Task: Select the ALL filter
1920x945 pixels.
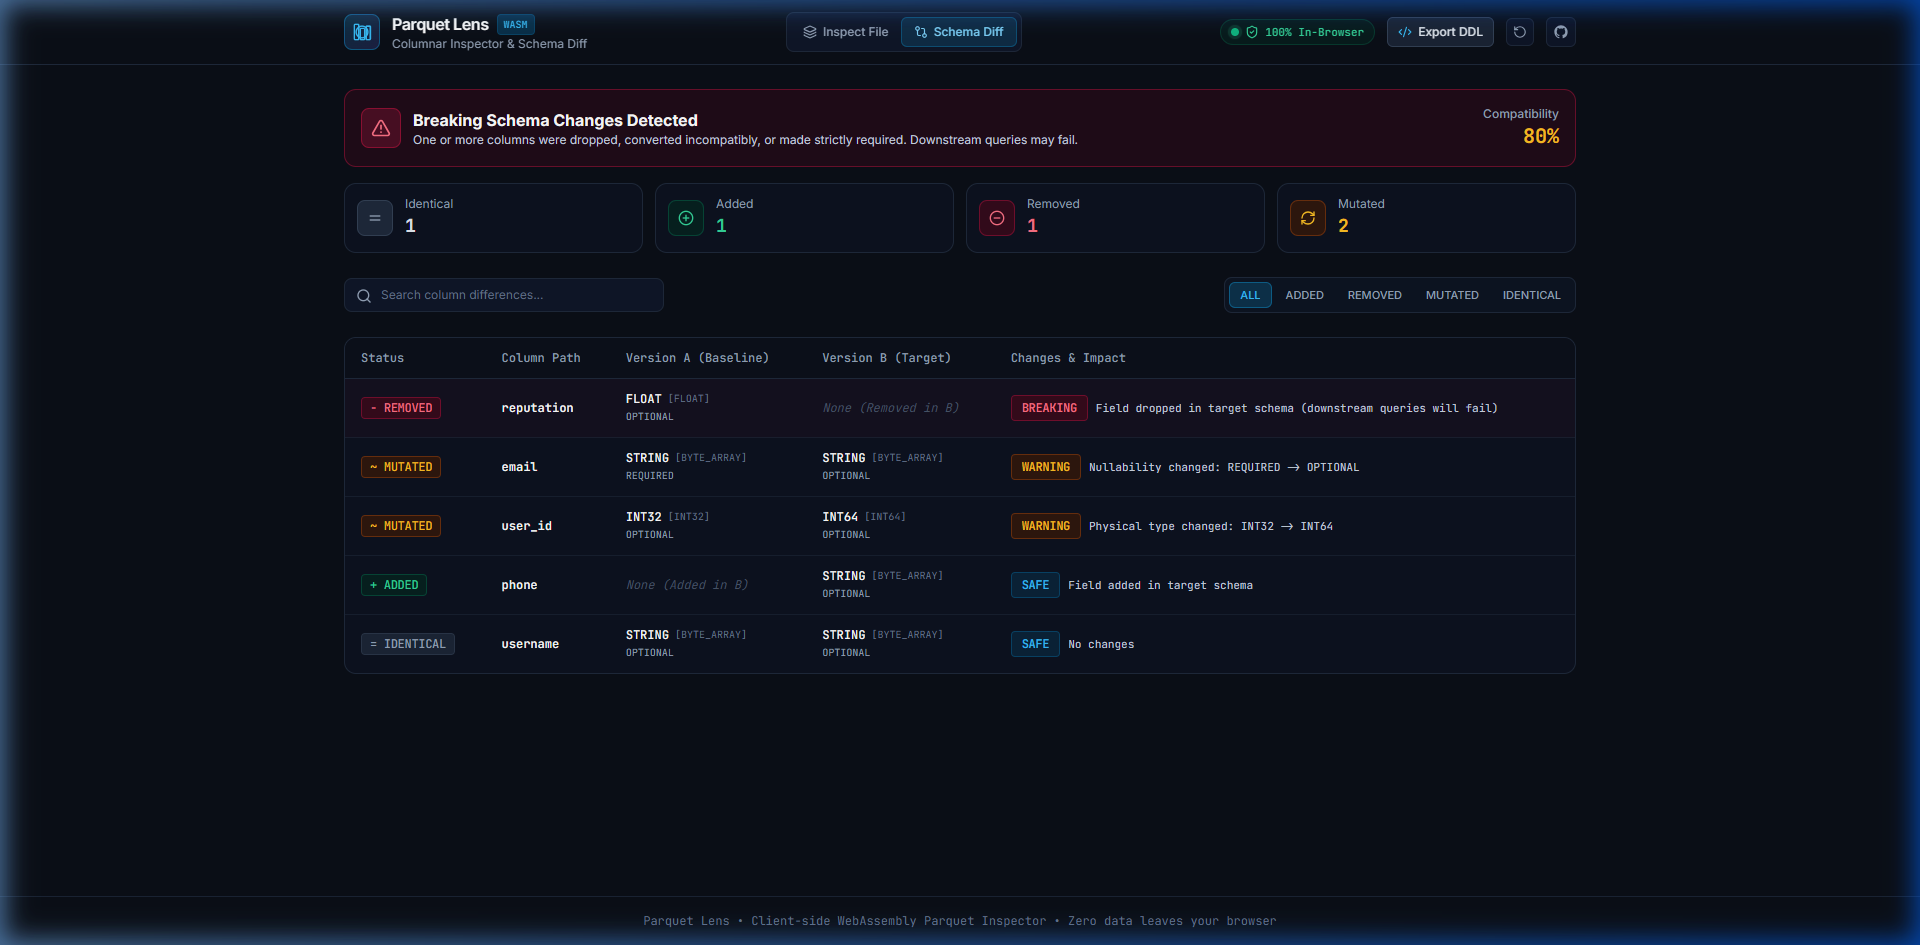Action: click(1250, 295)
